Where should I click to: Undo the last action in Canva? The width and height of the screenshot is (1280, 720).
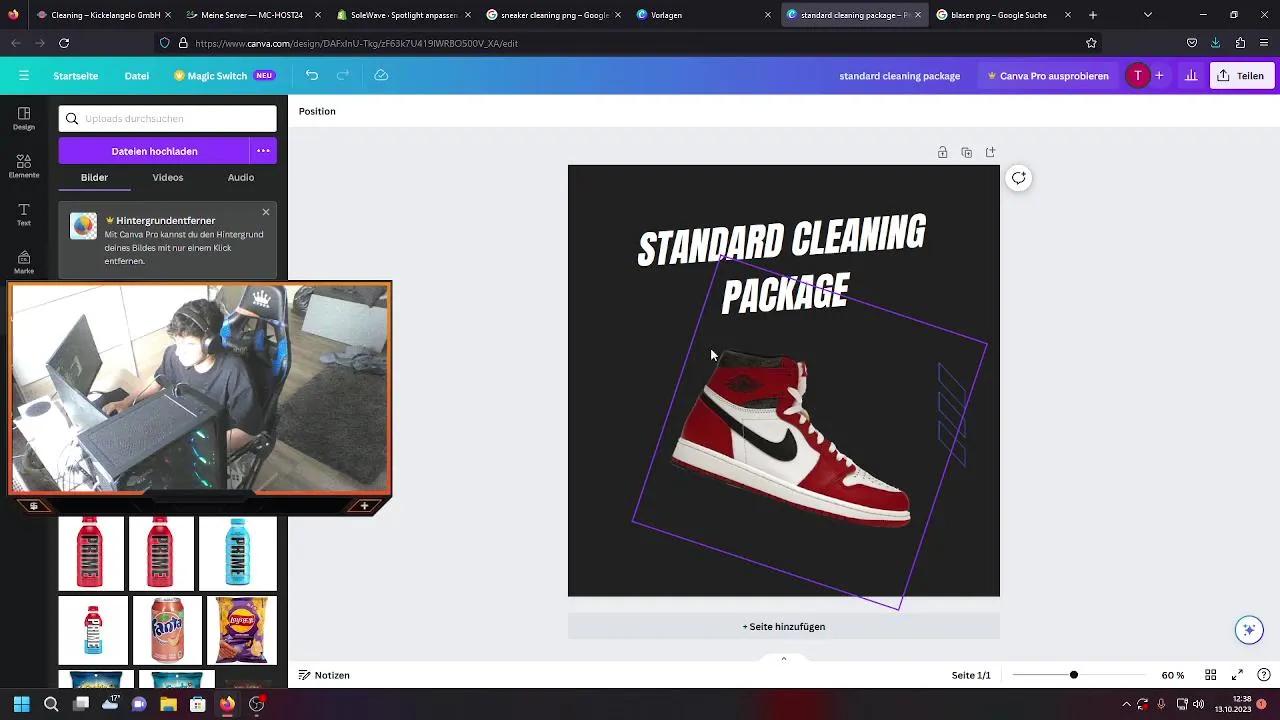pos(312,75)
